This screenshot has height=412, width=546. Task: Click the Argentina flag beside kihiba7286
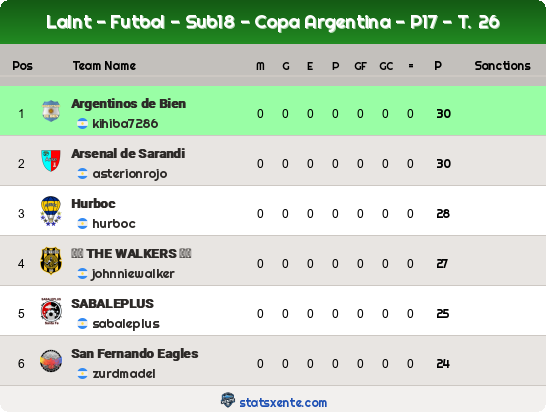click(82, 124)
